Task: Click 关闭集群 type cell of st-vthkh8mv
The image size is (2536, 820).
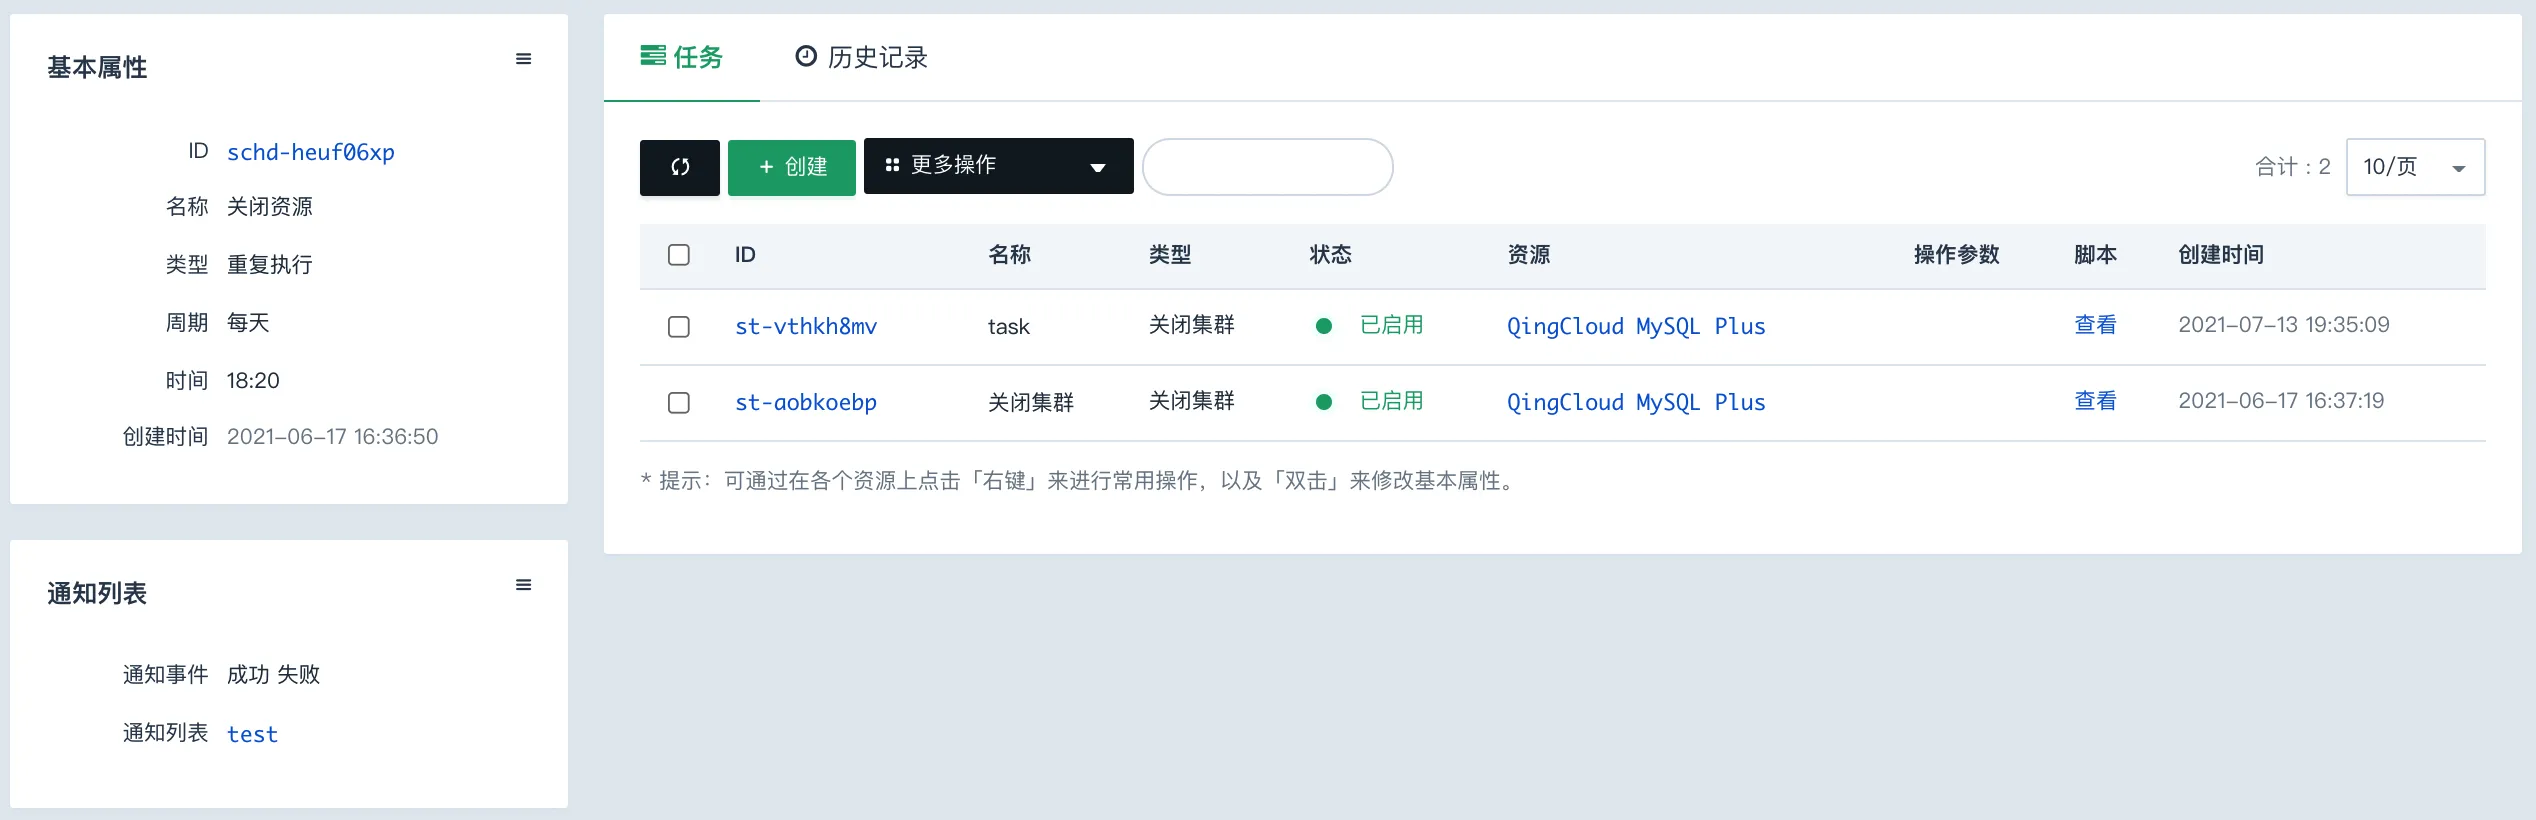Action: (x=1192, y=325)
